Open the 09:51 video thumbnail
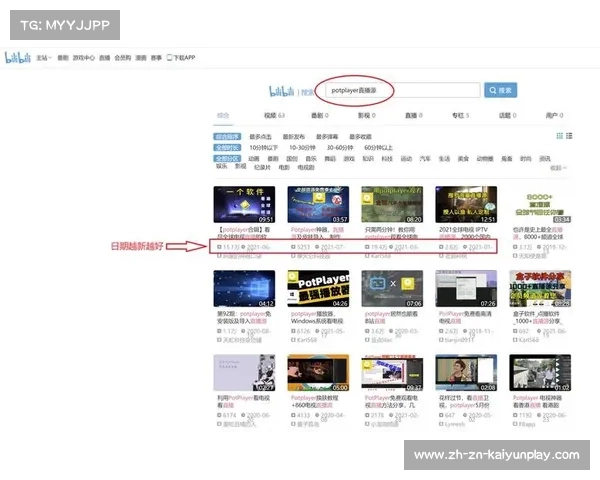Screen dimensions: 600x480 click(x=244, y=204)
